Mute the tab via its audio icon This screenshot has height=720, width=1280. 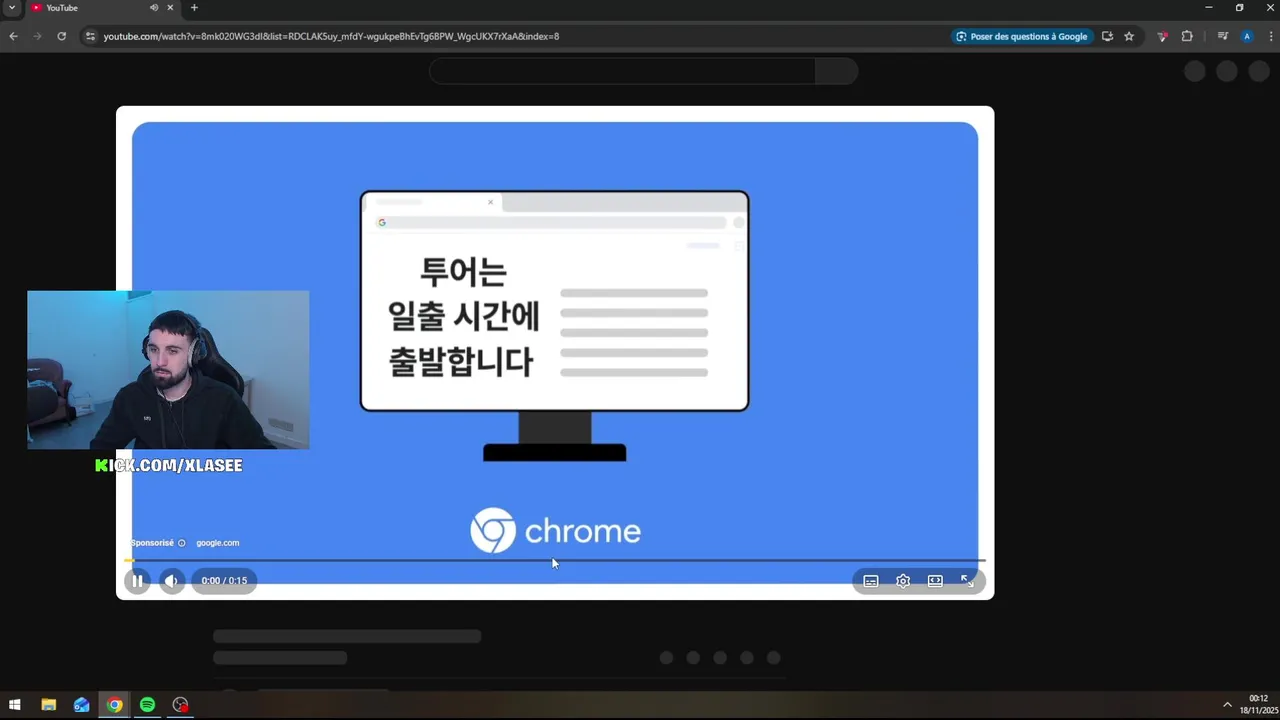coord(154,8)
